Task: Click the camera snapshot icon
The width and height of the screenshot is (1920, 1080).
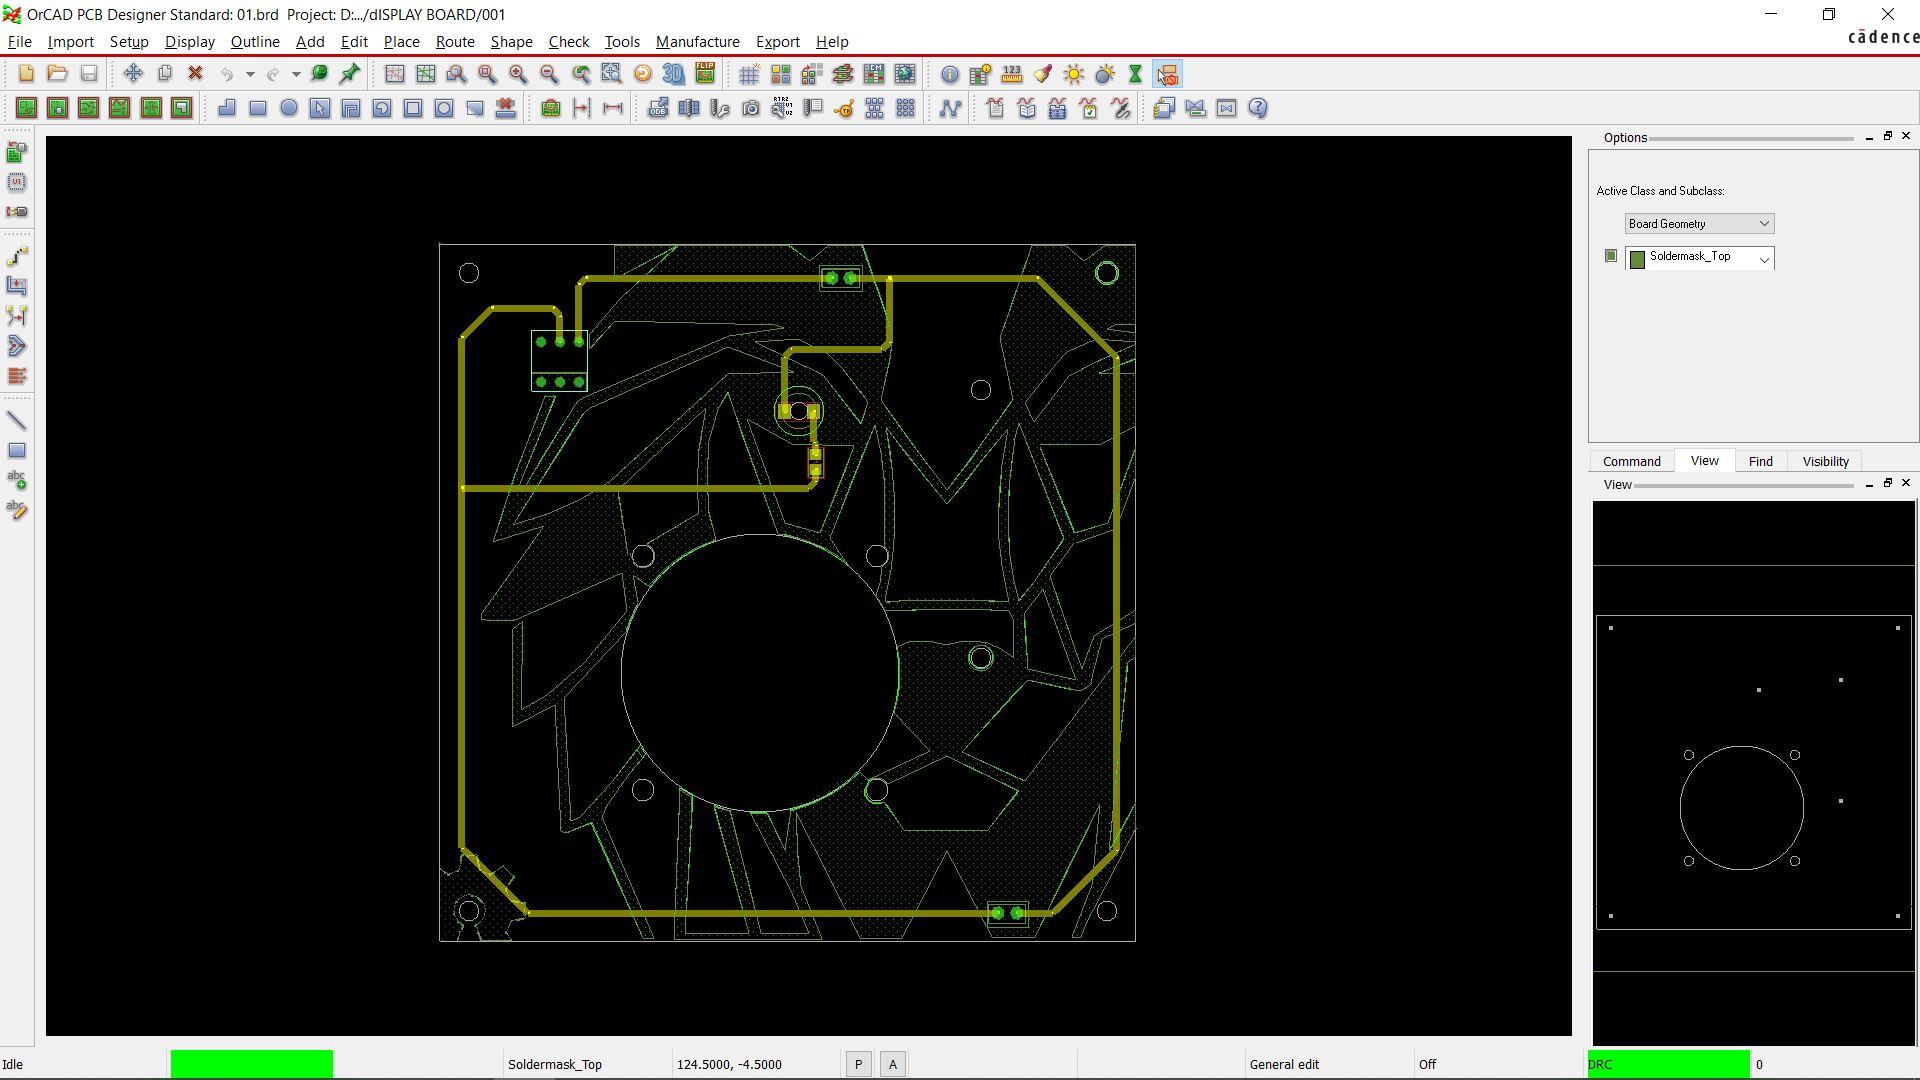Action: (751, 108)
